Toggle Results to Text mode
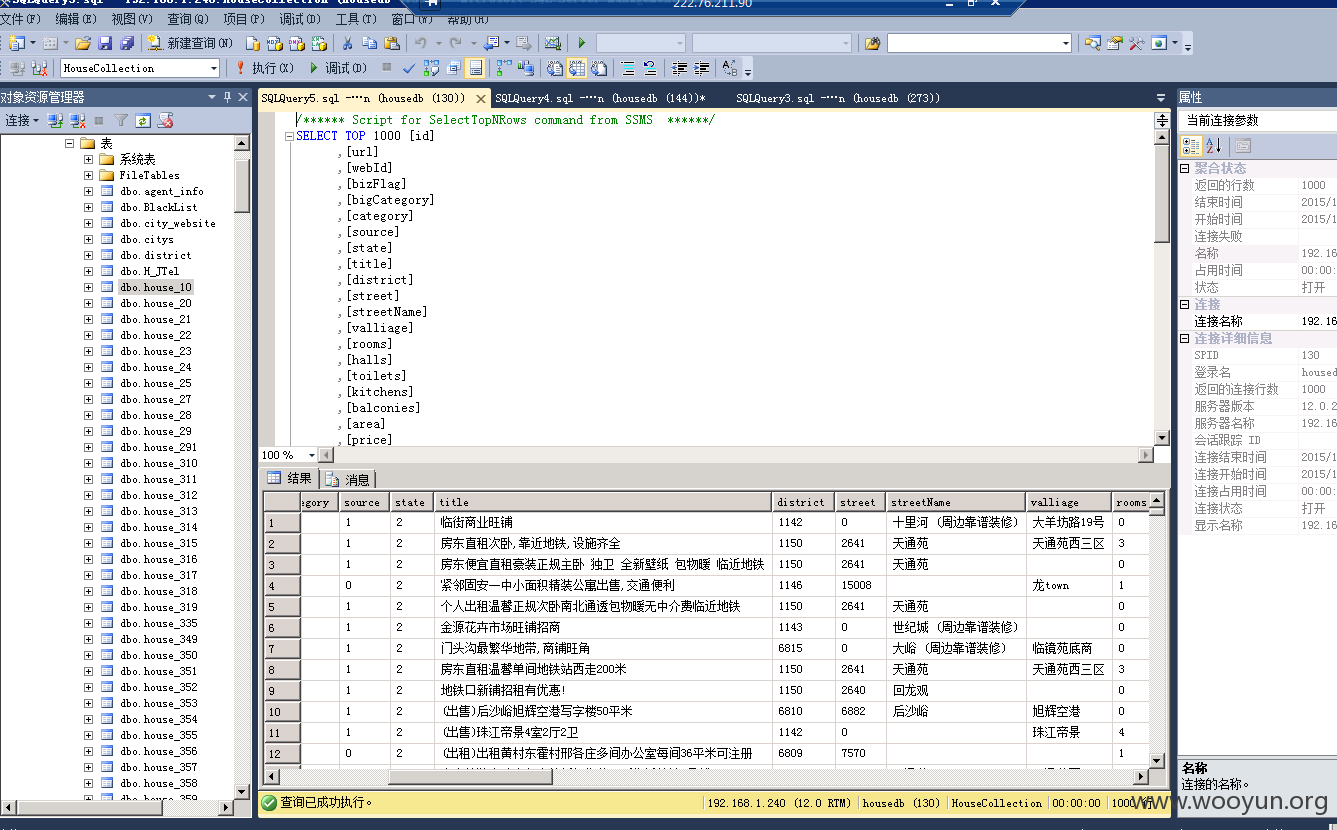 pyautogui.click(x=554, y=68)
